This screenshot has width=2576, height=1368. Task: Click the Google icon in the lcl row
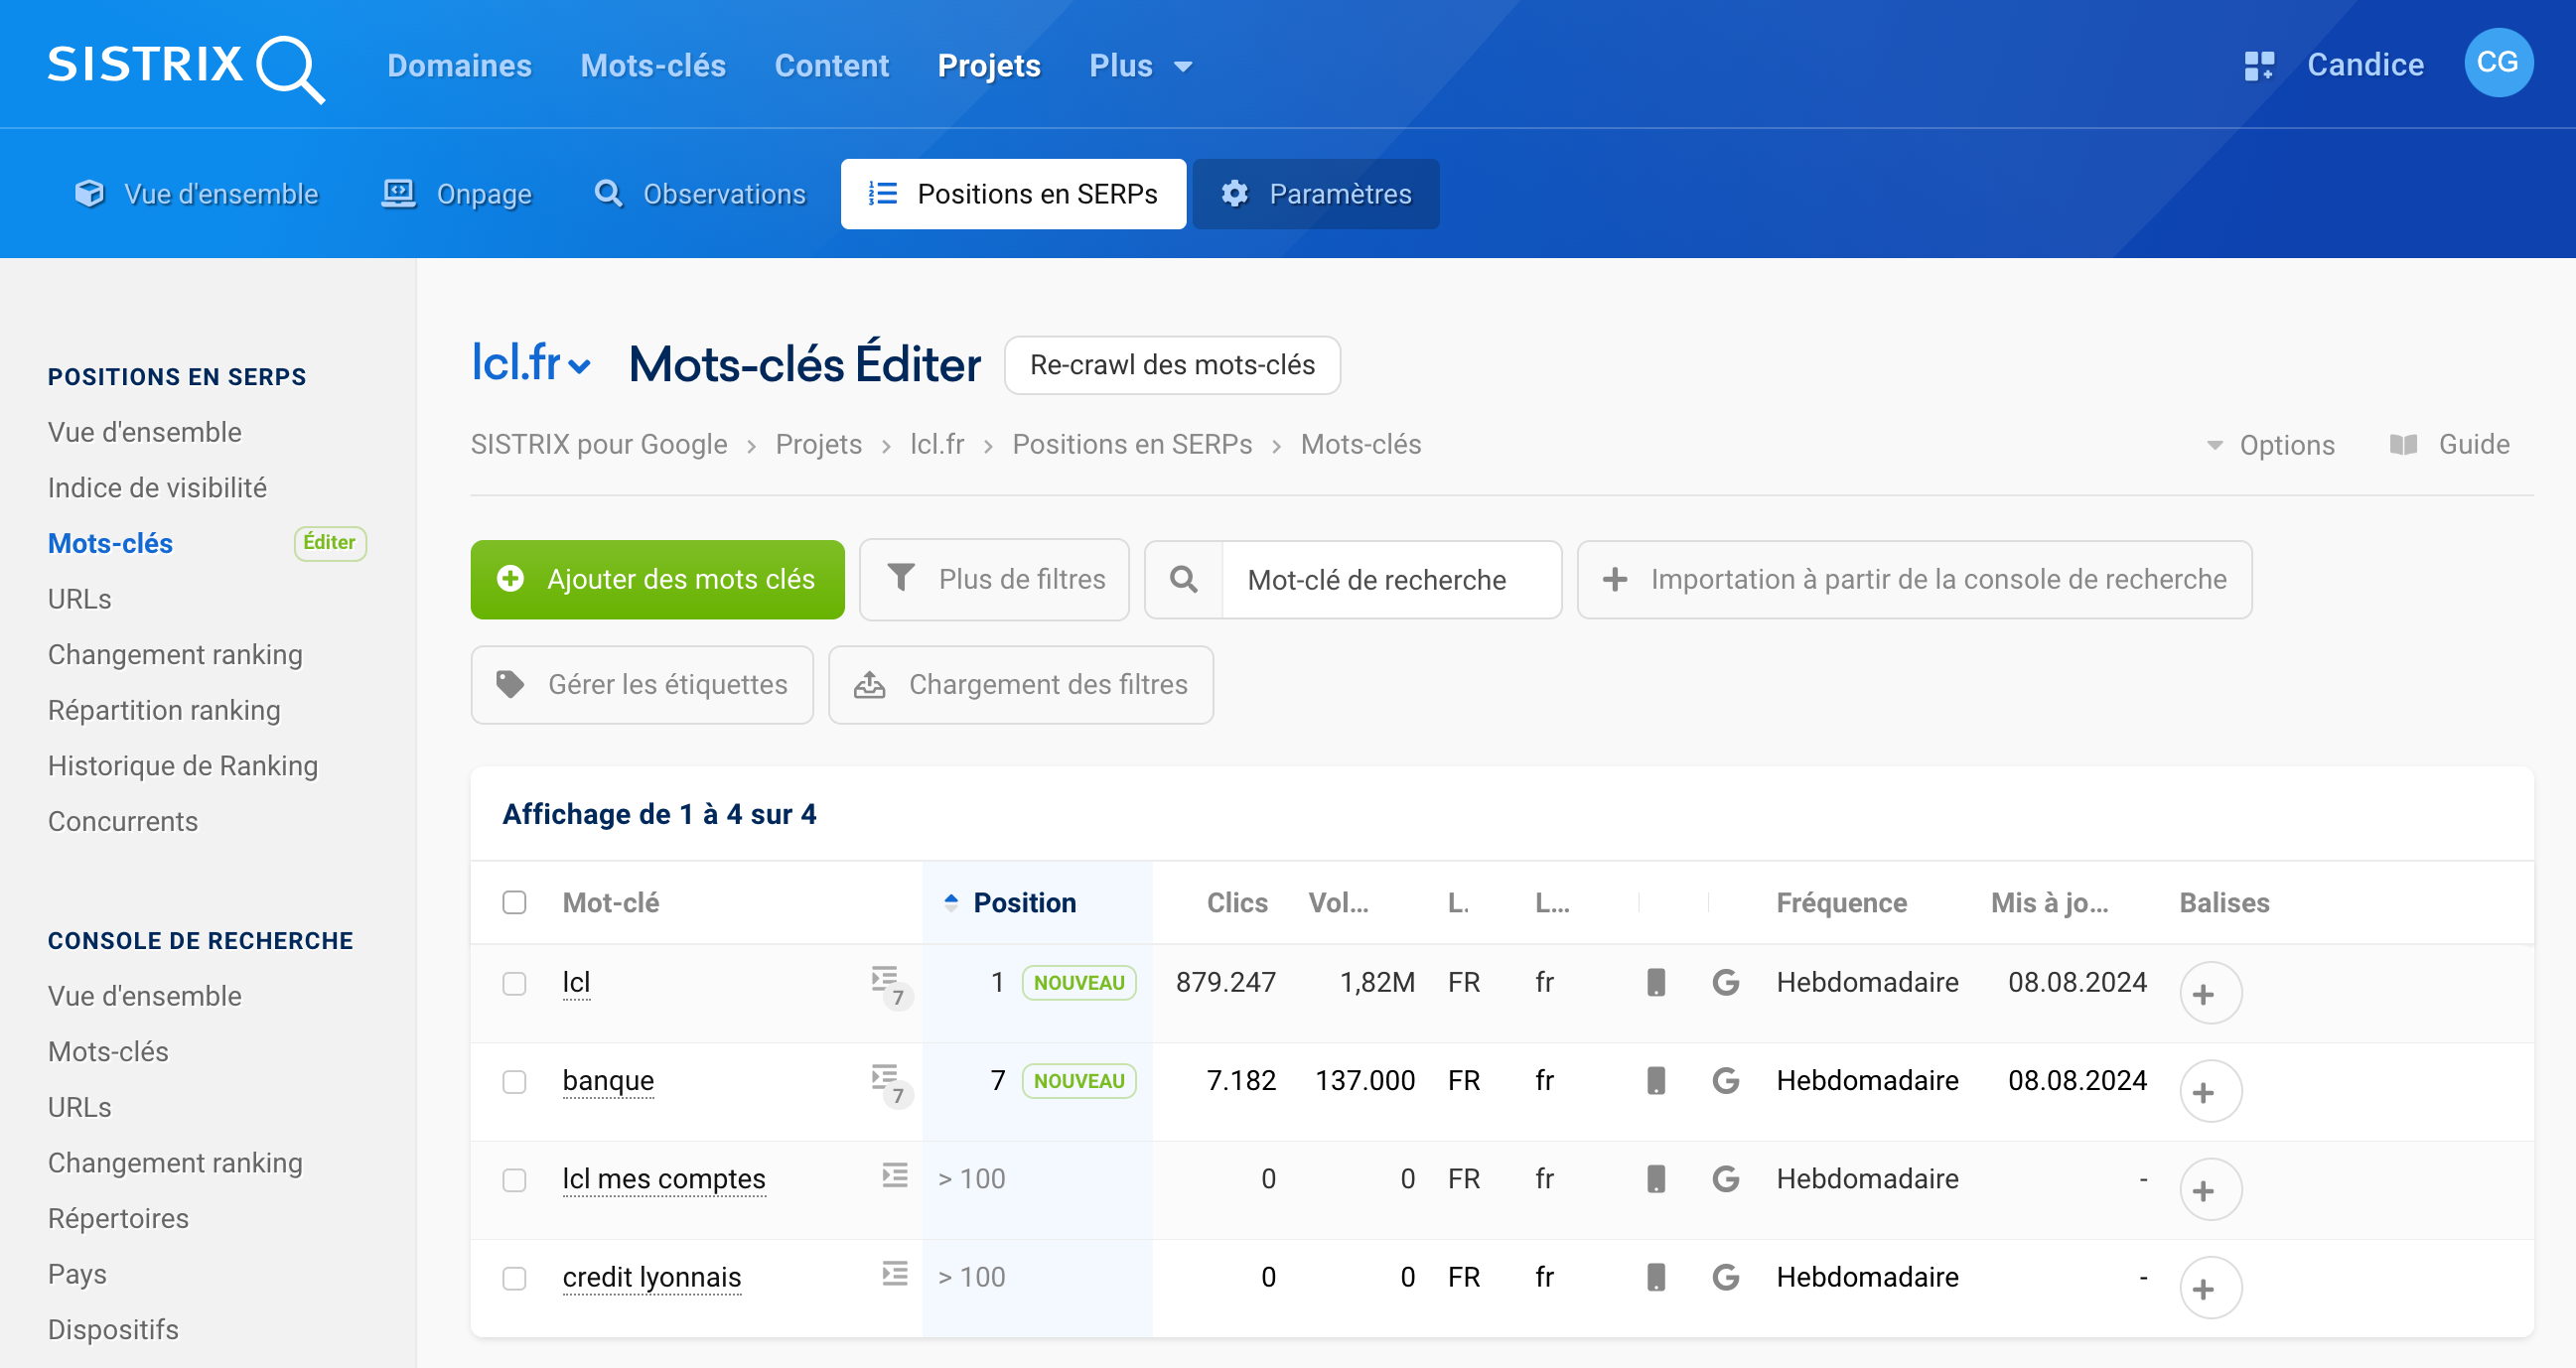1725,982
